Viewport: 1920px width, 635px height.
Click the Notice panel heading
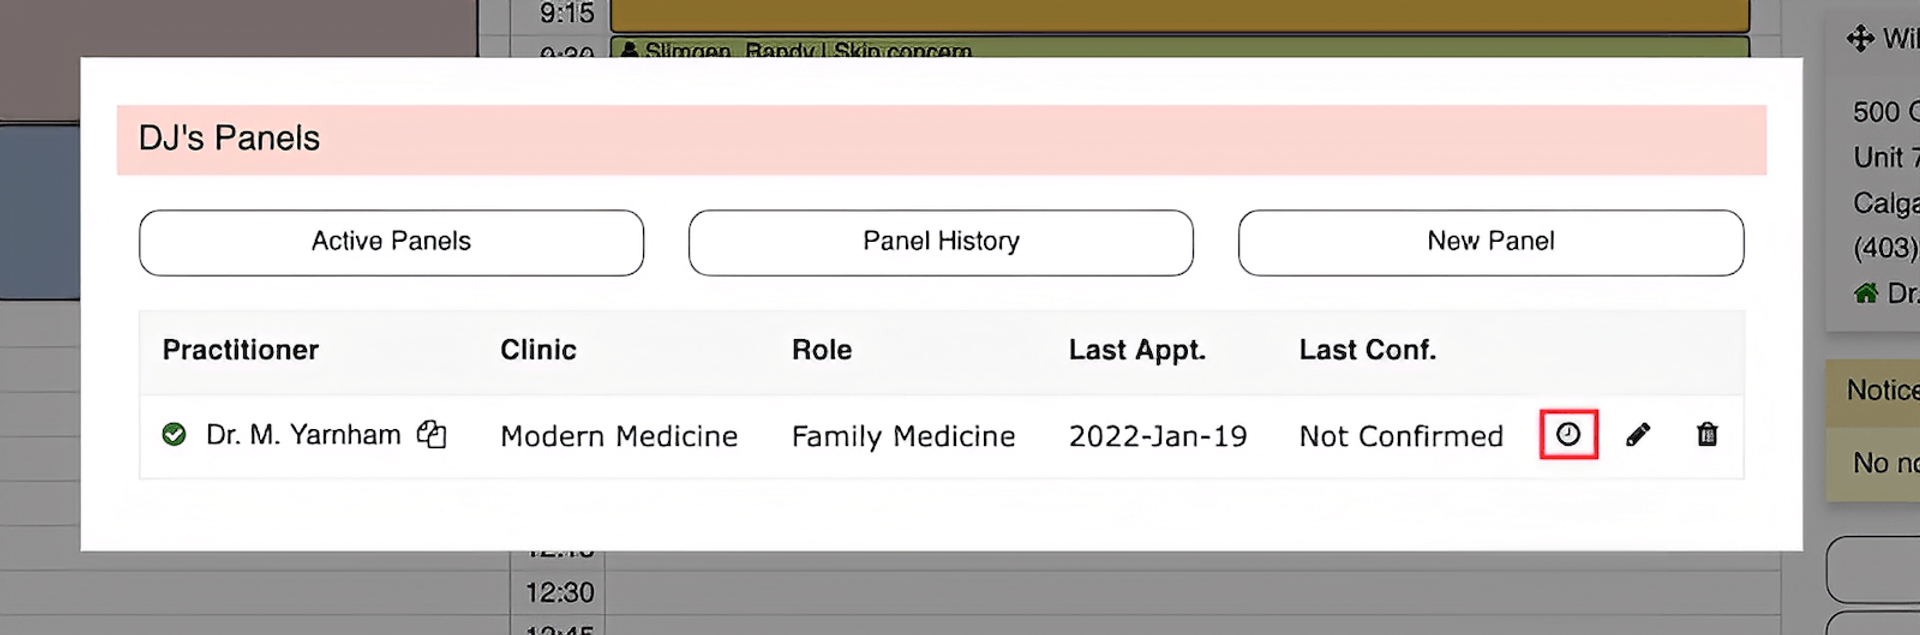click(x=1882, y=390)
